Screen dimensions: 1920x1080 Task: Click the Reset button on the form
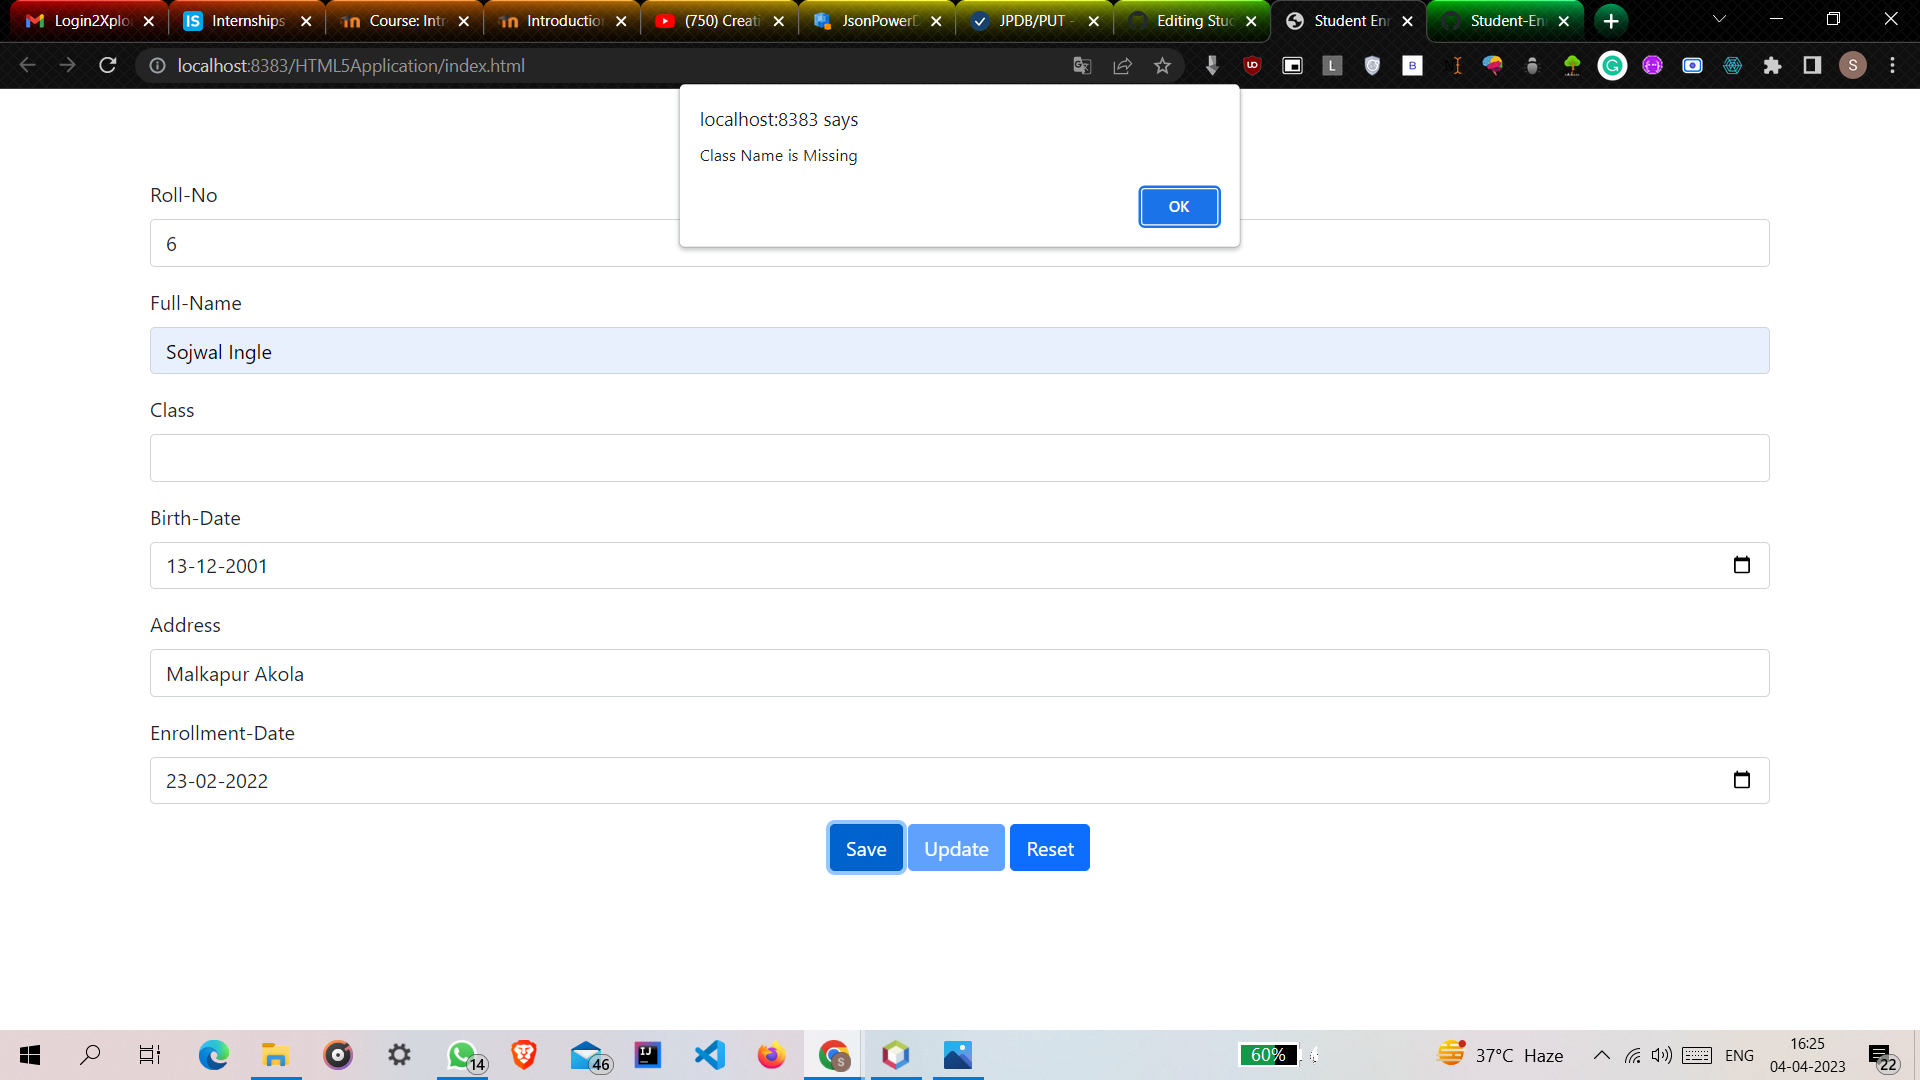[1049, 847]
